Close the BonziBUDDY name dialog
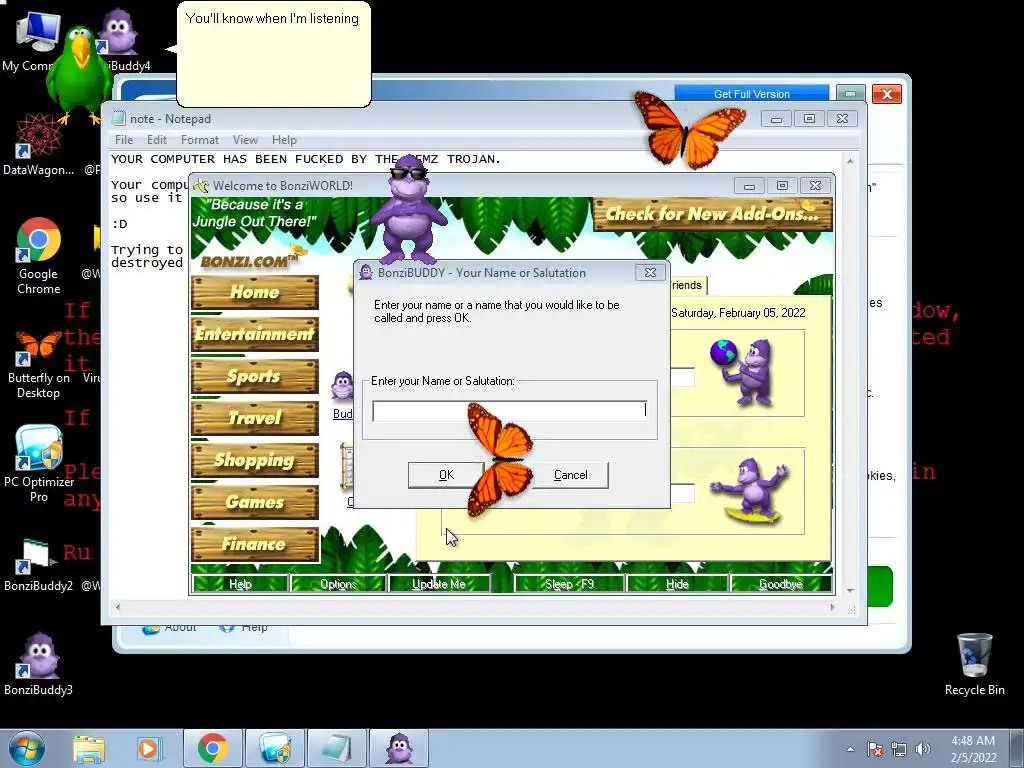The width and height of the screenshot is (1024, 768). tap(650, 272)
